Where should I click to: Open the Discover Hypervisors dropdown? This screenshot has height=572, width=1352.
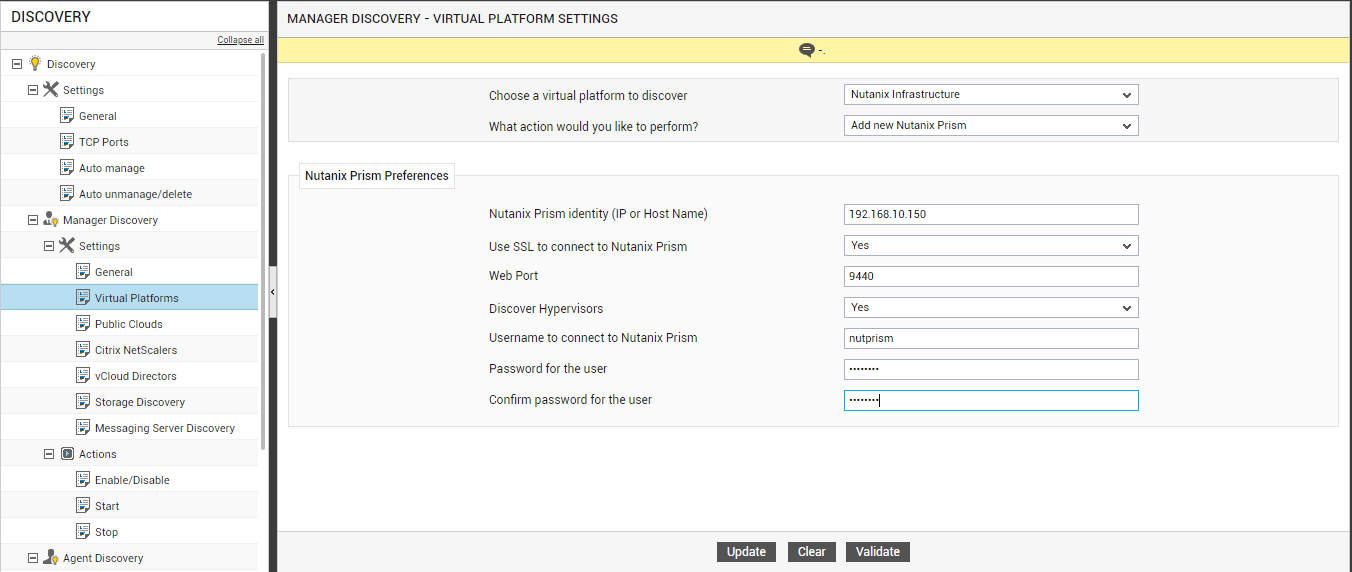[x=991, y=308]
